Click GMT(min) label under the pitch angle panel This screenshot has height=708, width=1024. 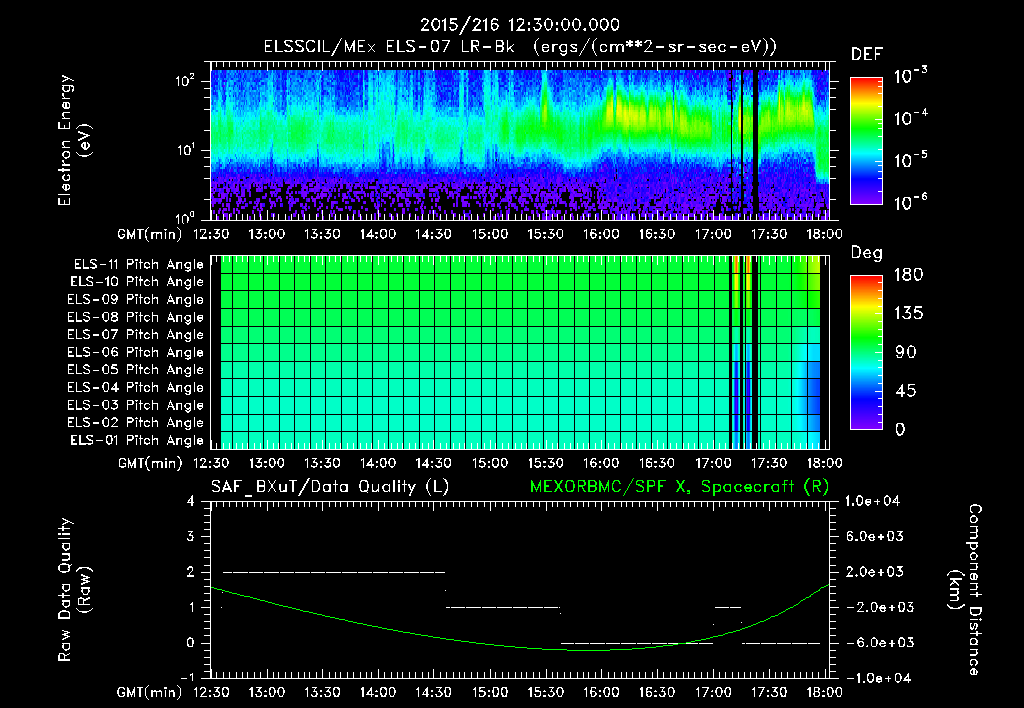coord(150,464)
